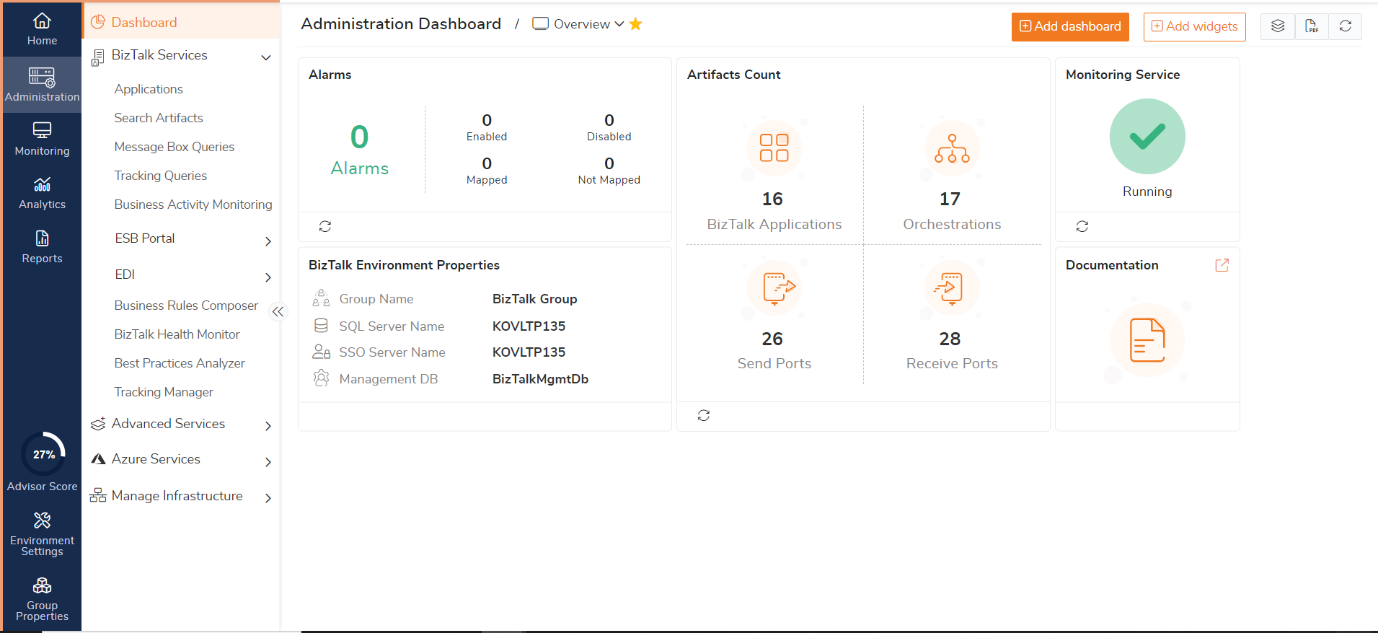Open the Reports section
Viewport: 1378px width, 633px height.
pos(41,247)
